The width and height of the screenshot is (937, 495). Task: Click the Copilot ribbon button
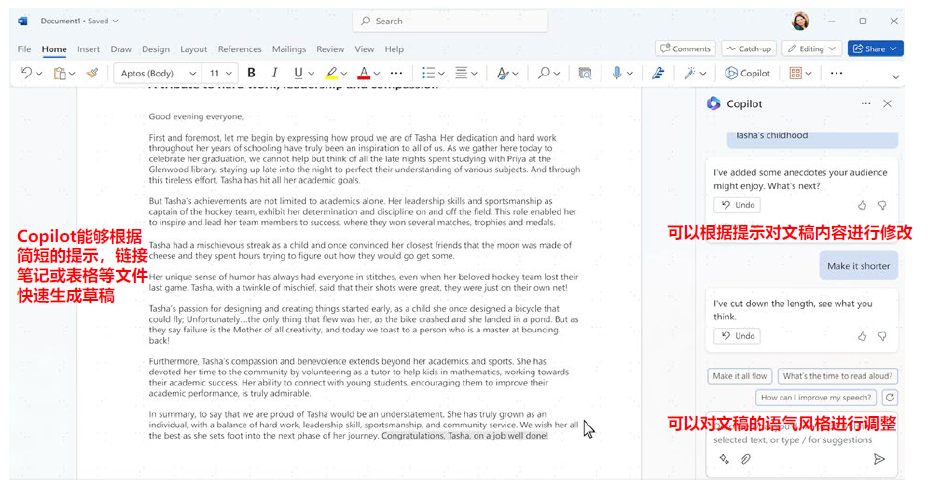tap(748, 73)
